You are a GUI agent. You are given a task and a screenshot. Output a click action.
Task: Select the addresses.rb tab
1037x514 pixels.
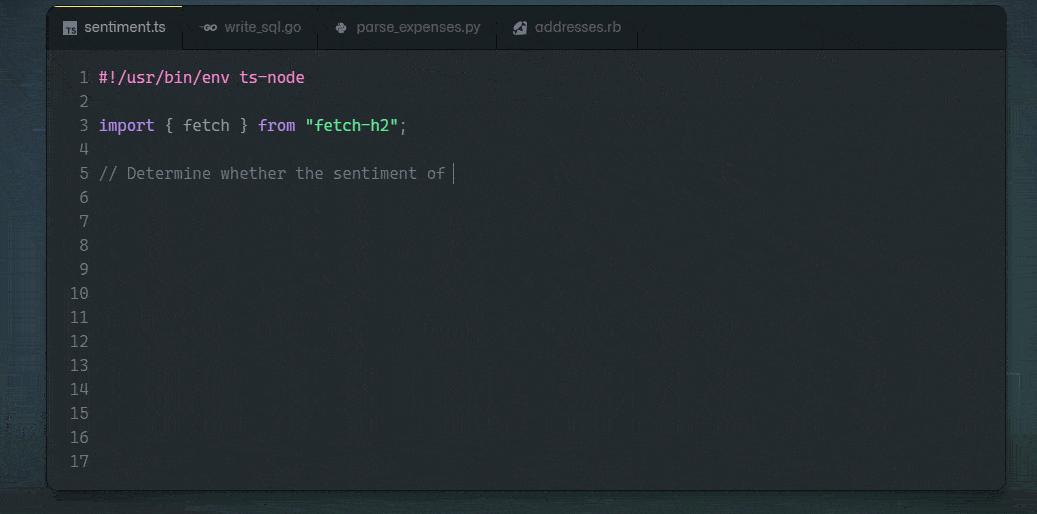tap(567, 28)
